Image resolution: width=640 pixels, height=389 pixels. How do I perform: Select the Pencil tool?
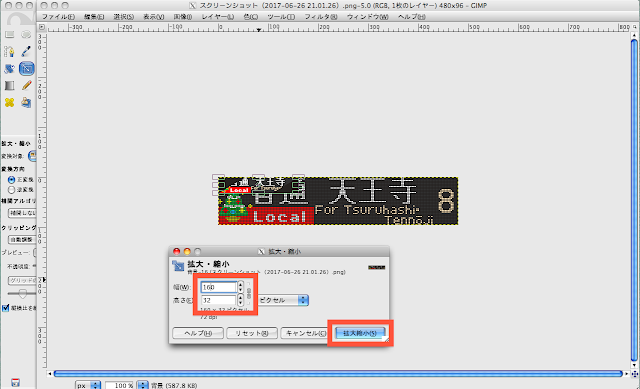tap(27, 85)
